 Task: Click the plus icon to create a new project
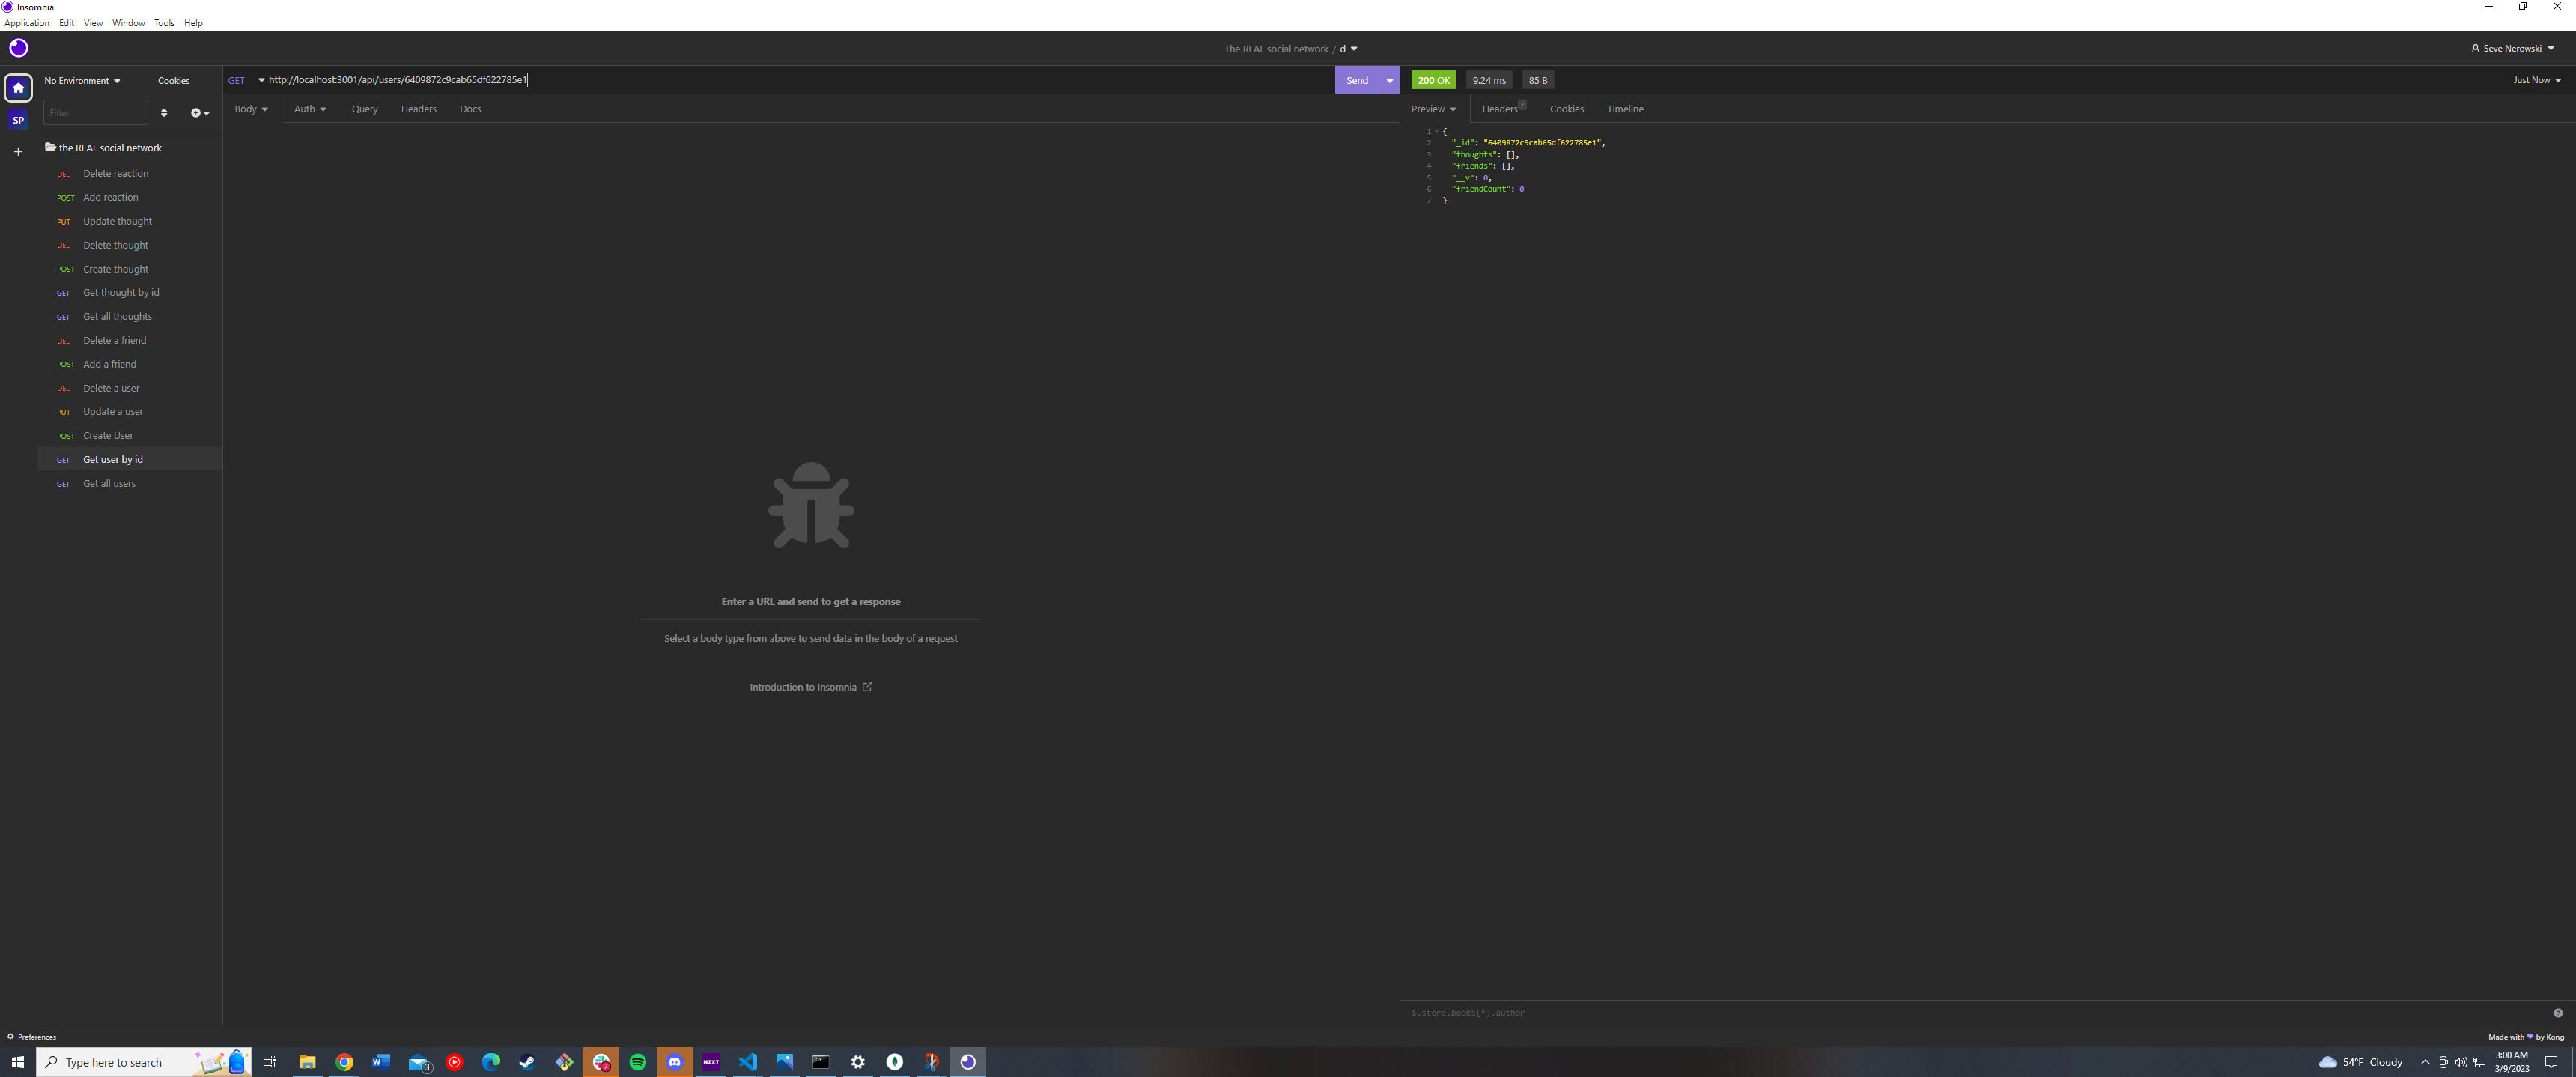(x=18, y=151)
